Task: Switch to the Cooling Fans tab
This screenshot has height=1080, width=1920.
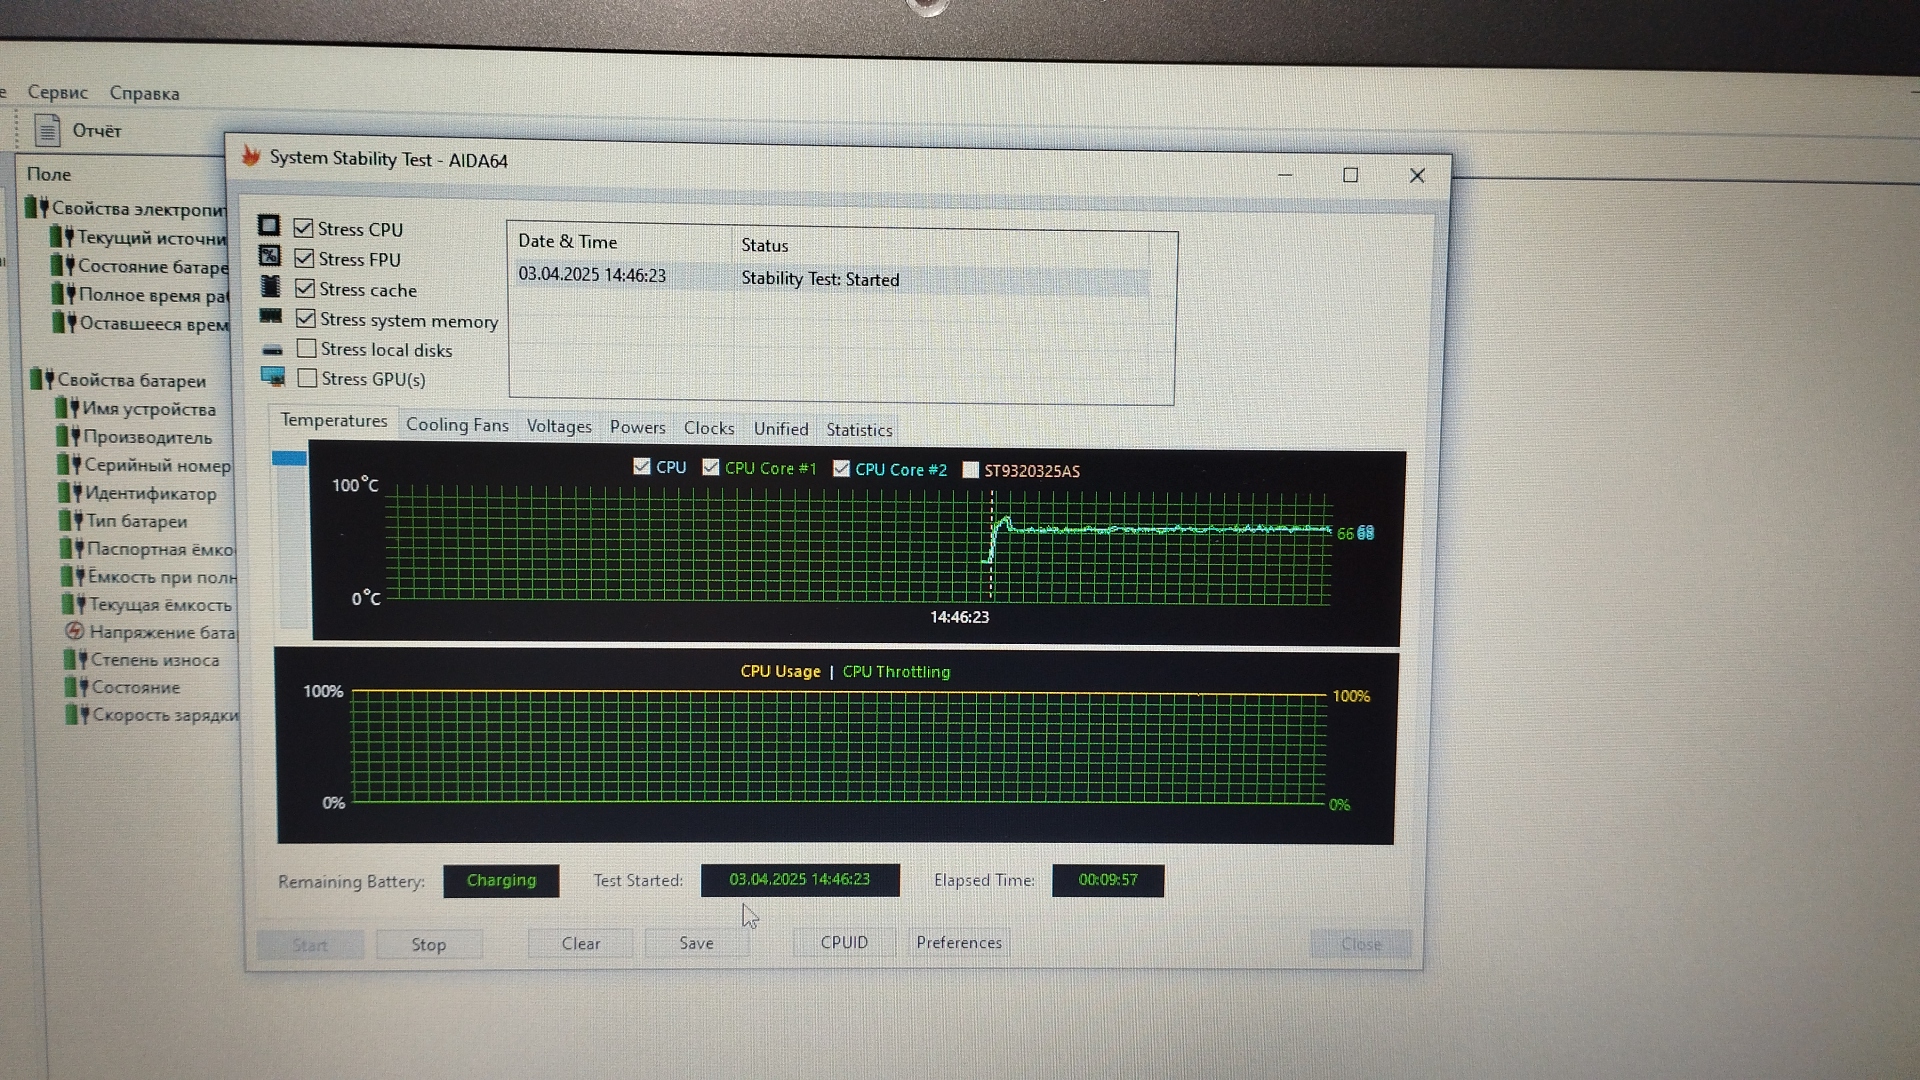Action: pos(457,425)
